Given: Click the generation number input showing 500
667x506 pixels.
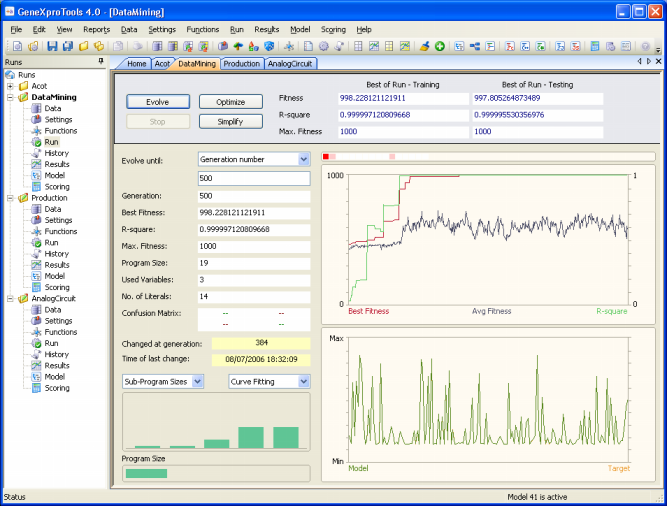Looking at the screenshot, I should [x=254, y=178].
